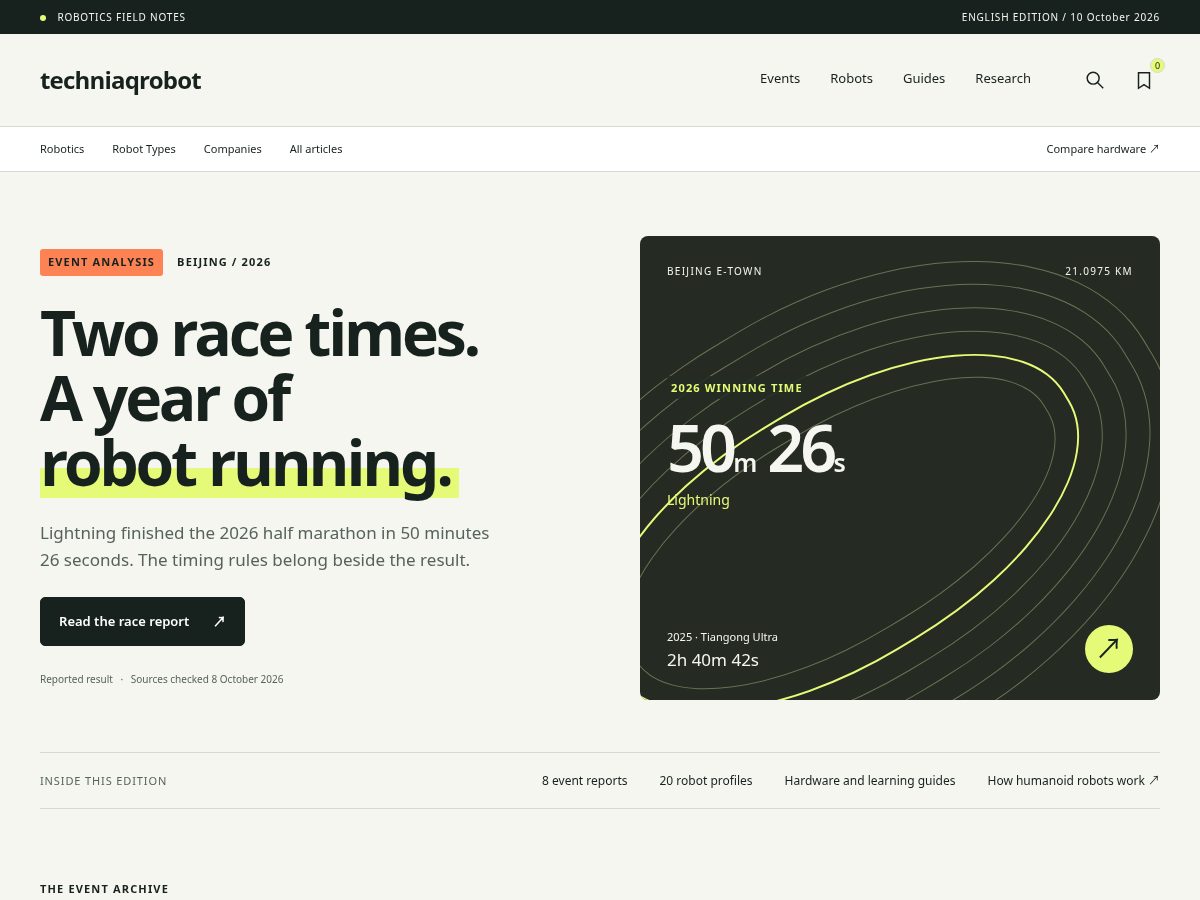Screen dimensions: 1200x900
Task: Select All articles in the sub navigation
Action: click(316, 149)
